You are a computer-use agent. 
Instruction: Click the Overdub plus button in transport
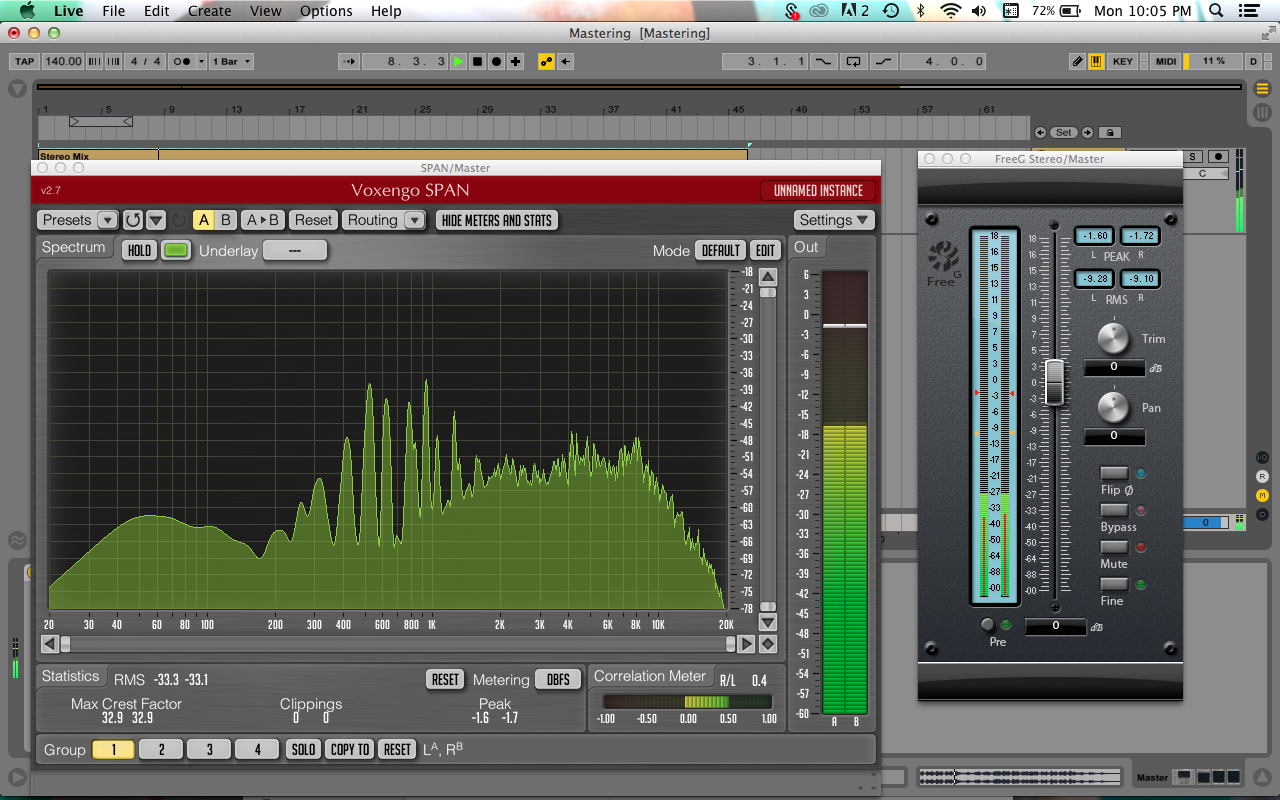[x=515, y=61]
